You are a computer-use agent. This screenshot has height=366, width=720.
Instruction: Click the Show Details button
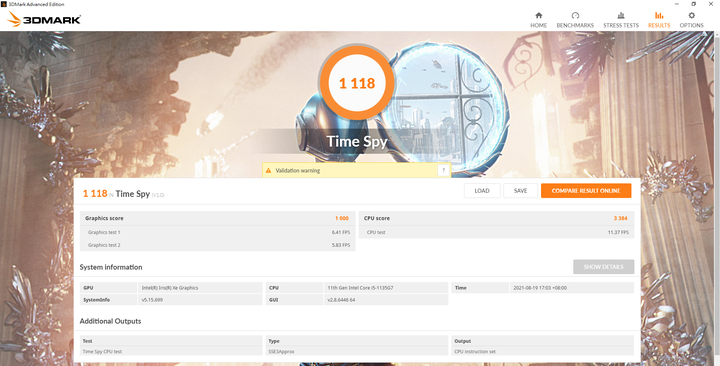pos(603,267)
